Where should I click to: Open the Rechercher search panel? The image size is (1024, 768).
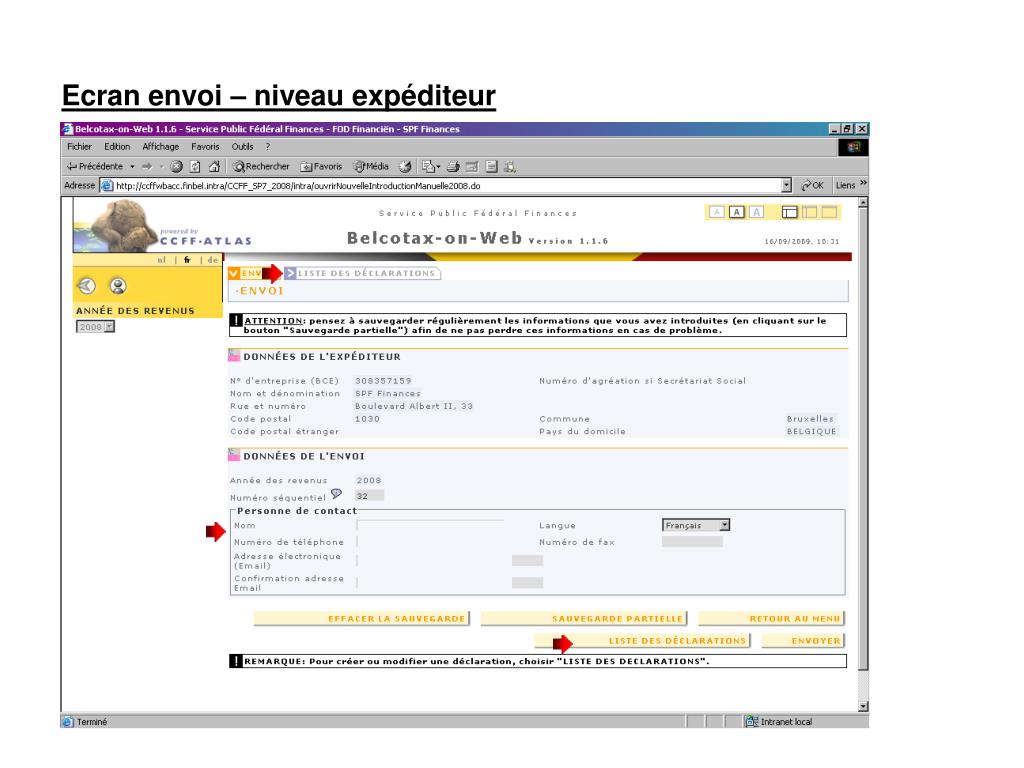[x=261, y=167]
